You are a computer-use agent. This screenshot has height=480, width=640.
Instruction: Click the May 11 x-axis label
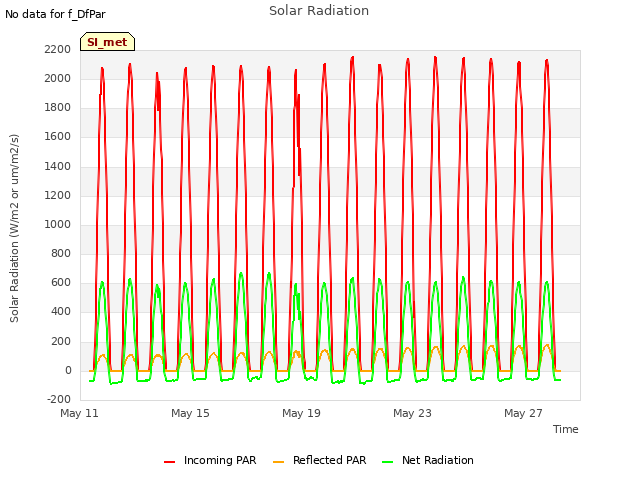click(x=79, y=413)
